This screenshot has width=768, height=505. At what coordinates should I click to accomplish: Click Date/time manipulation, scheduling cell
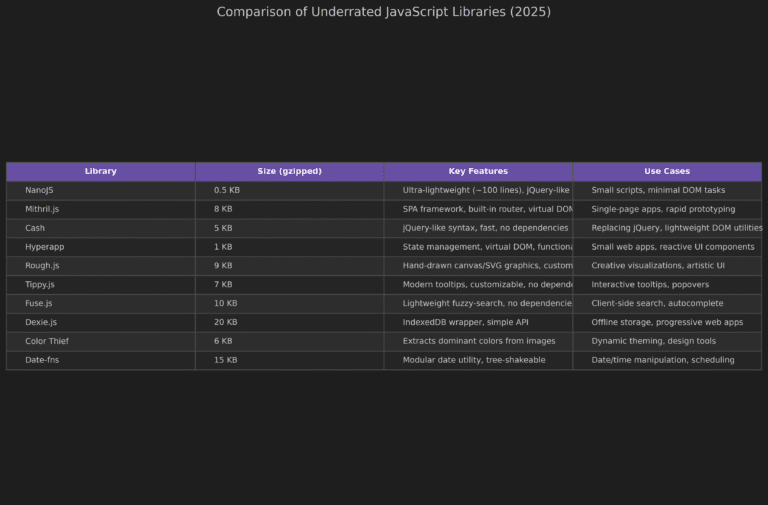tap(667, 360)
